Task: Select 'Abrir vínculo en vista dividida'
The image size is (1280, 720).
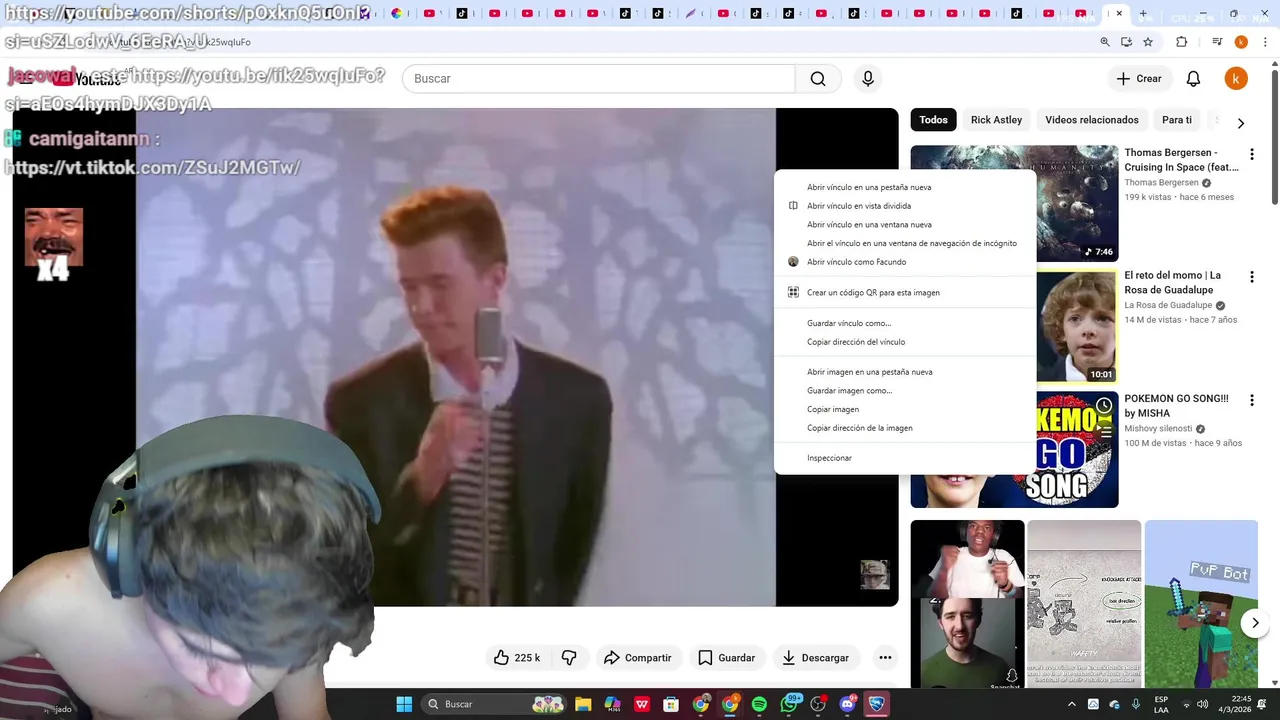Action: pos(905,206)
